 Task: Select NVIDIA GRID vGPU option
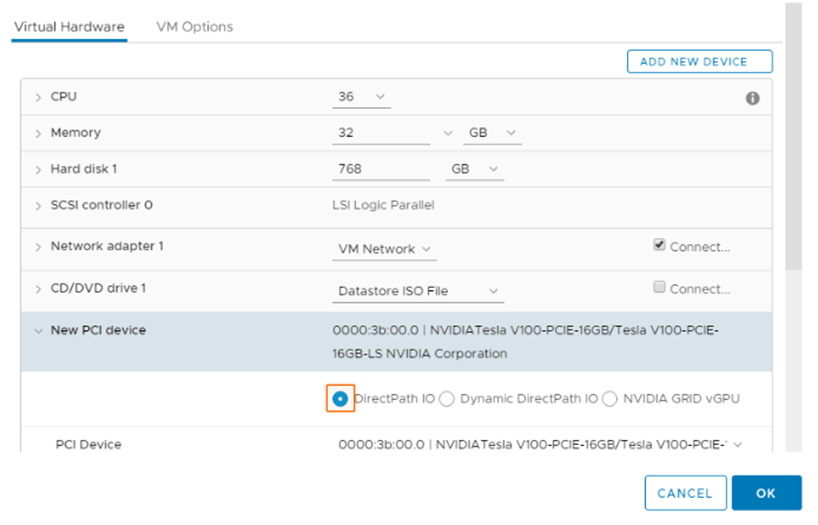tap(610, 399)
